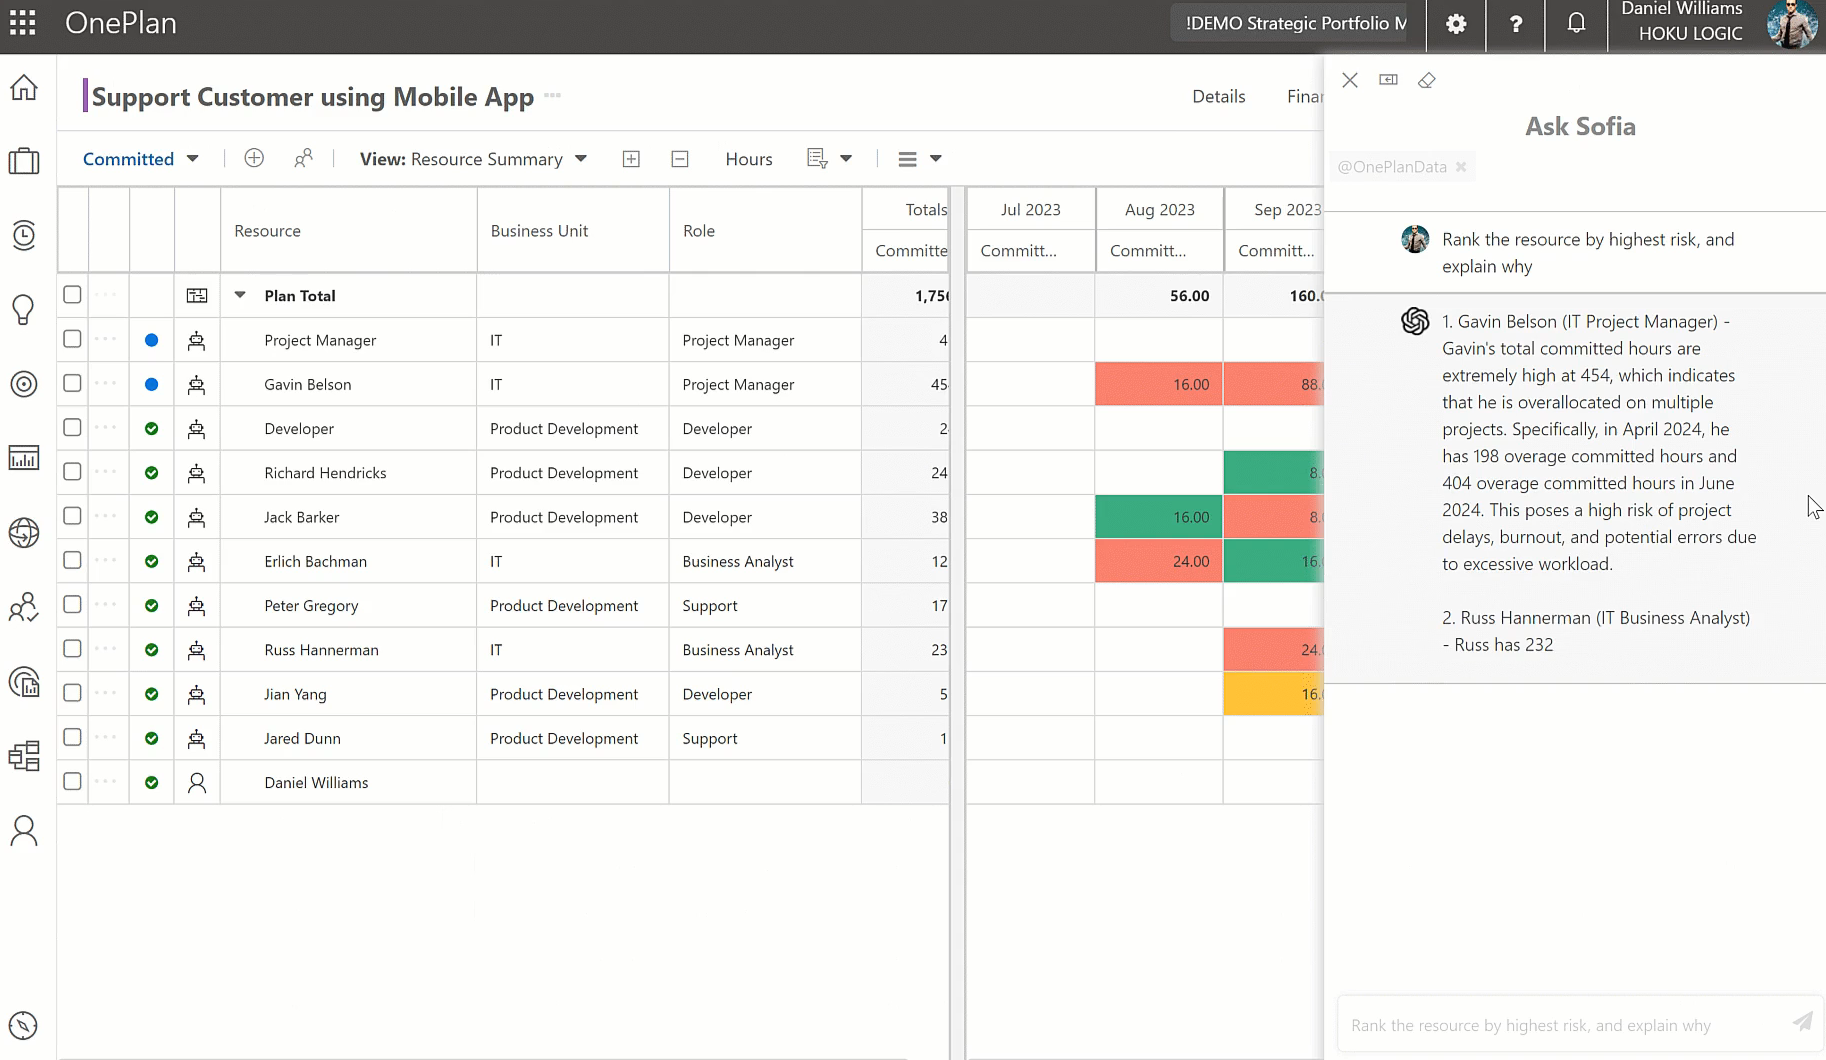The image size is (1826, 1060).
Task: Open the hamburger menu dropdown in toolbar
Action: pyautogui.click(x=919, y=159)
